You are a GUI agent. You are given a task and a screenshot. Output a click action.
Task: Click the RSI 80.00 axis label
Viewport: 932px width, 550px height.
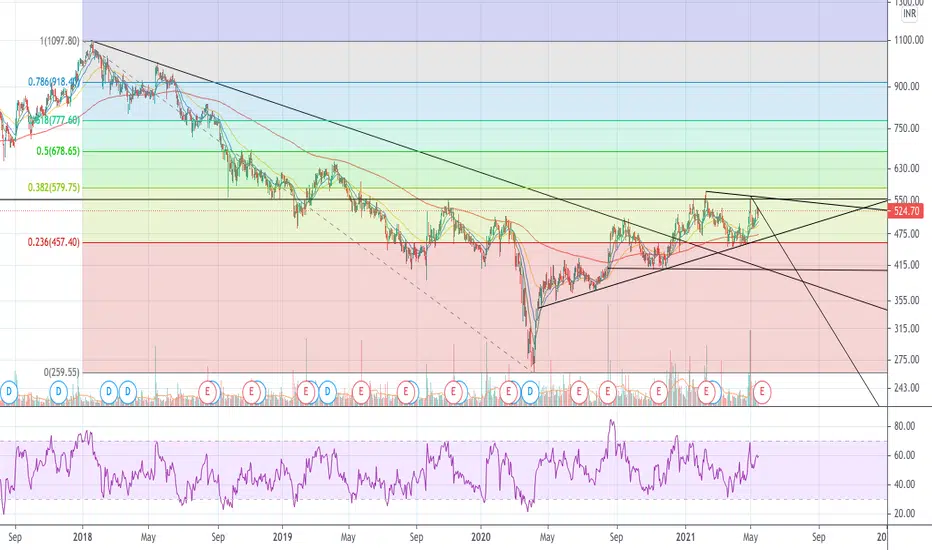pos(904,426)
